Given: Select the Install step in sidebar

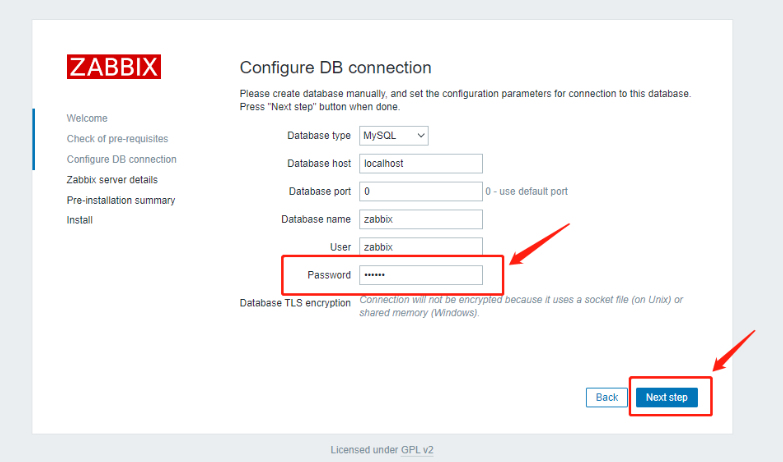Looking at the screenshot, I should (x=79, y=220).
